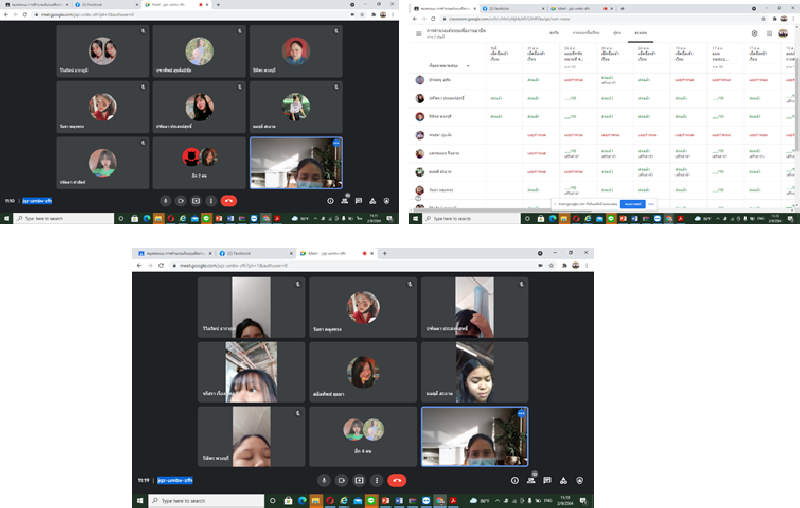This screenshot has width=800, height=508.
Task: Open the Classroom gradebook settings gear
Action: tap(755, 33)
